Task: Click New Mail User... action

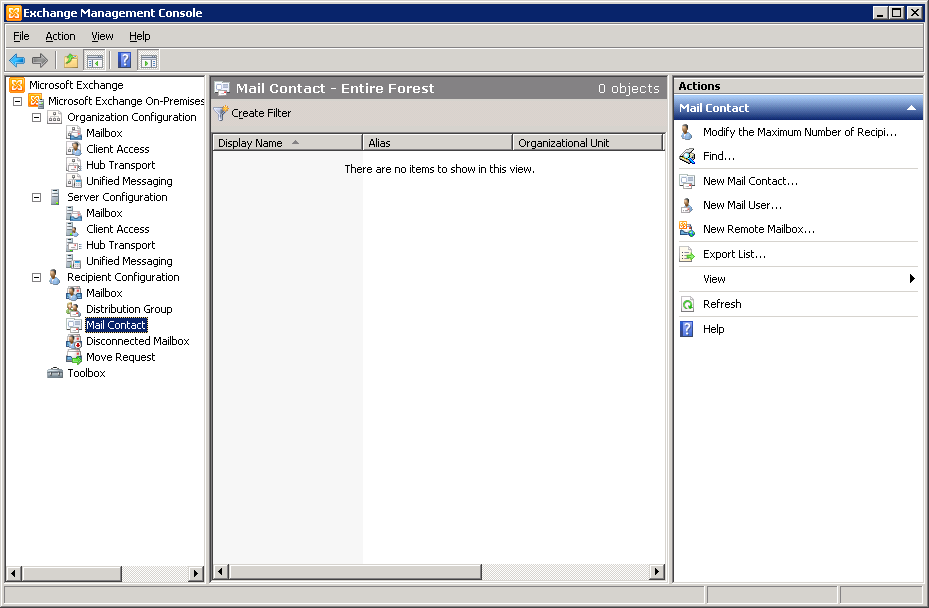Action: coord(742,205)
